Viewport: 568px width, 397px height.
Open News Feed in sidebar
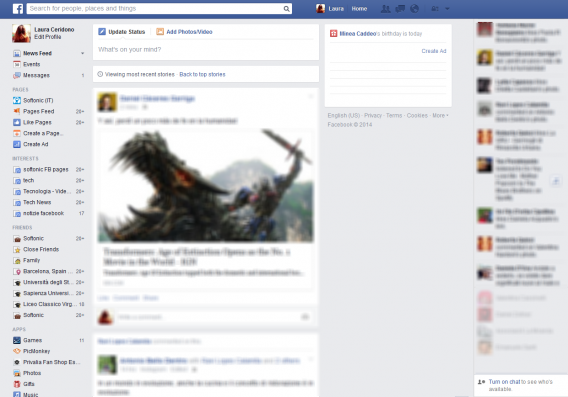pos(37,53)
